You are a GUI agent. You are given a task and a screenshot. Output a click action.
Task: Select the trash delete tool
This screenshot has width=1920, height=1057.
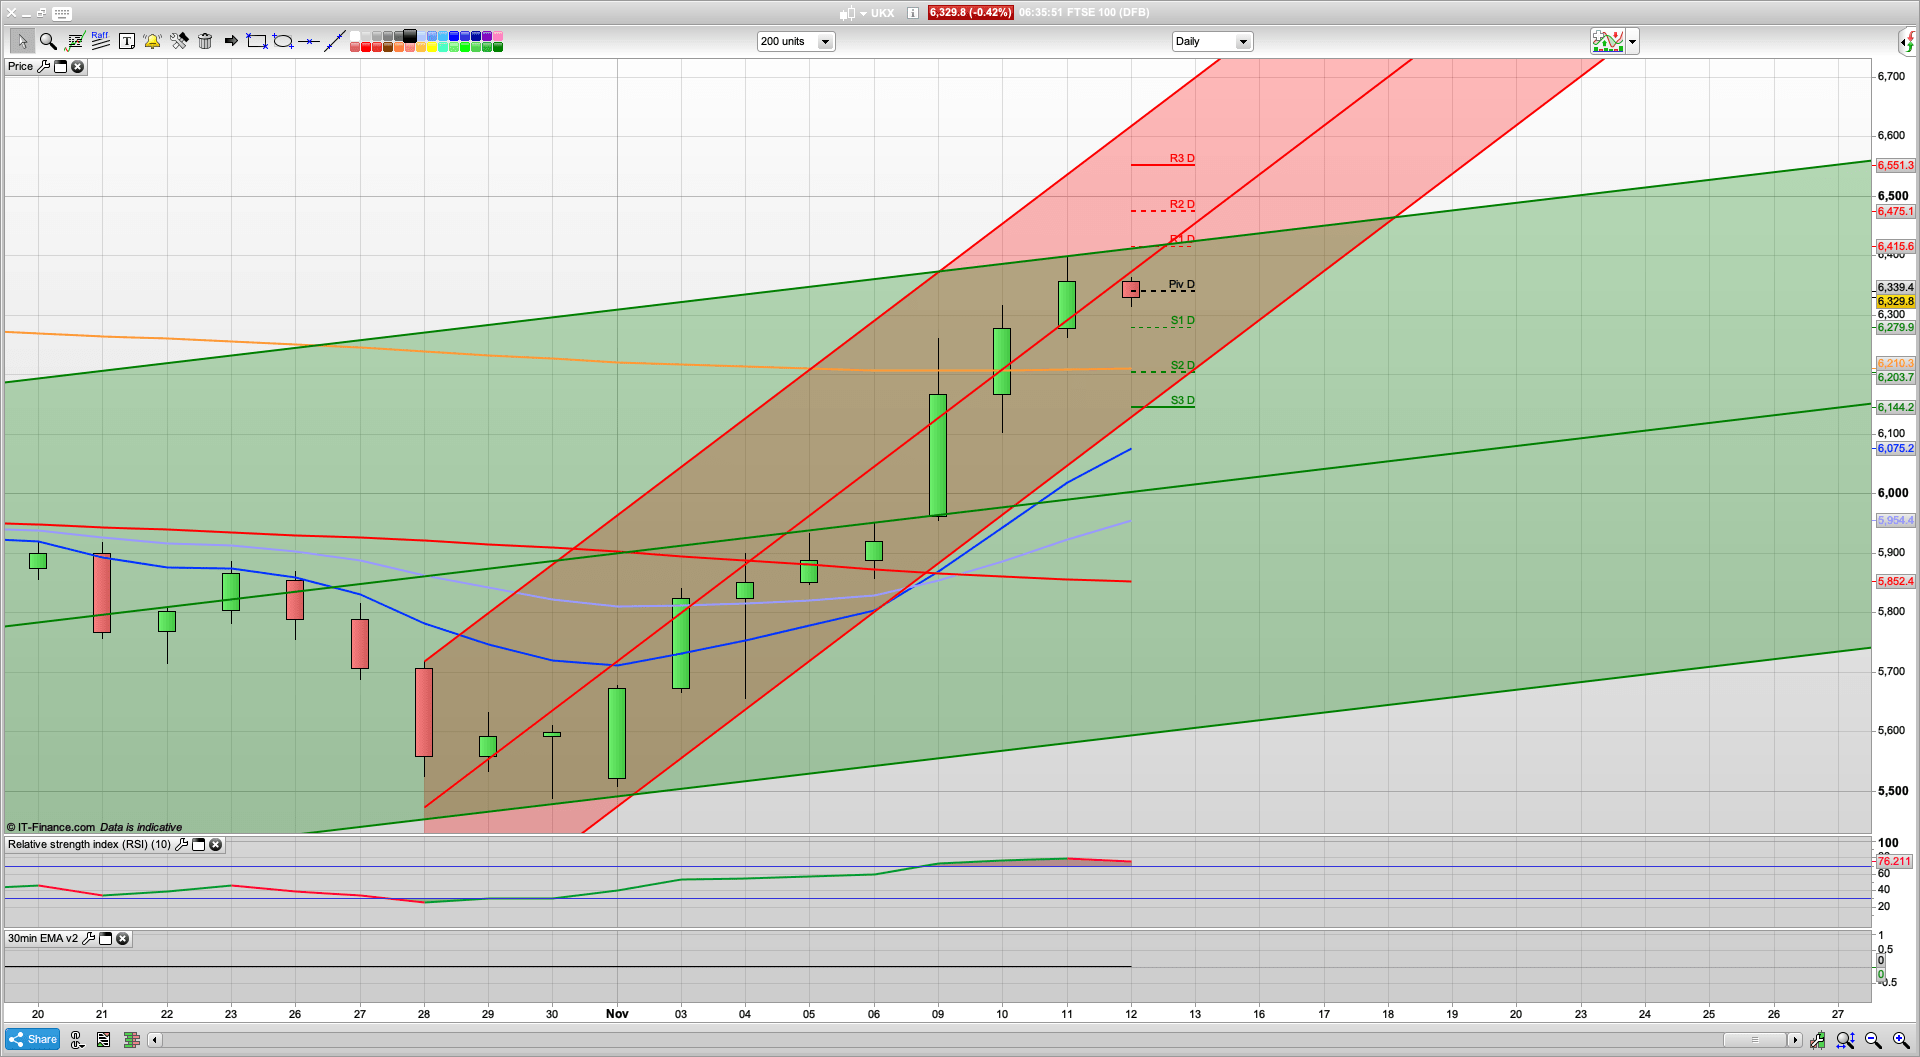[x=205, y=41]
